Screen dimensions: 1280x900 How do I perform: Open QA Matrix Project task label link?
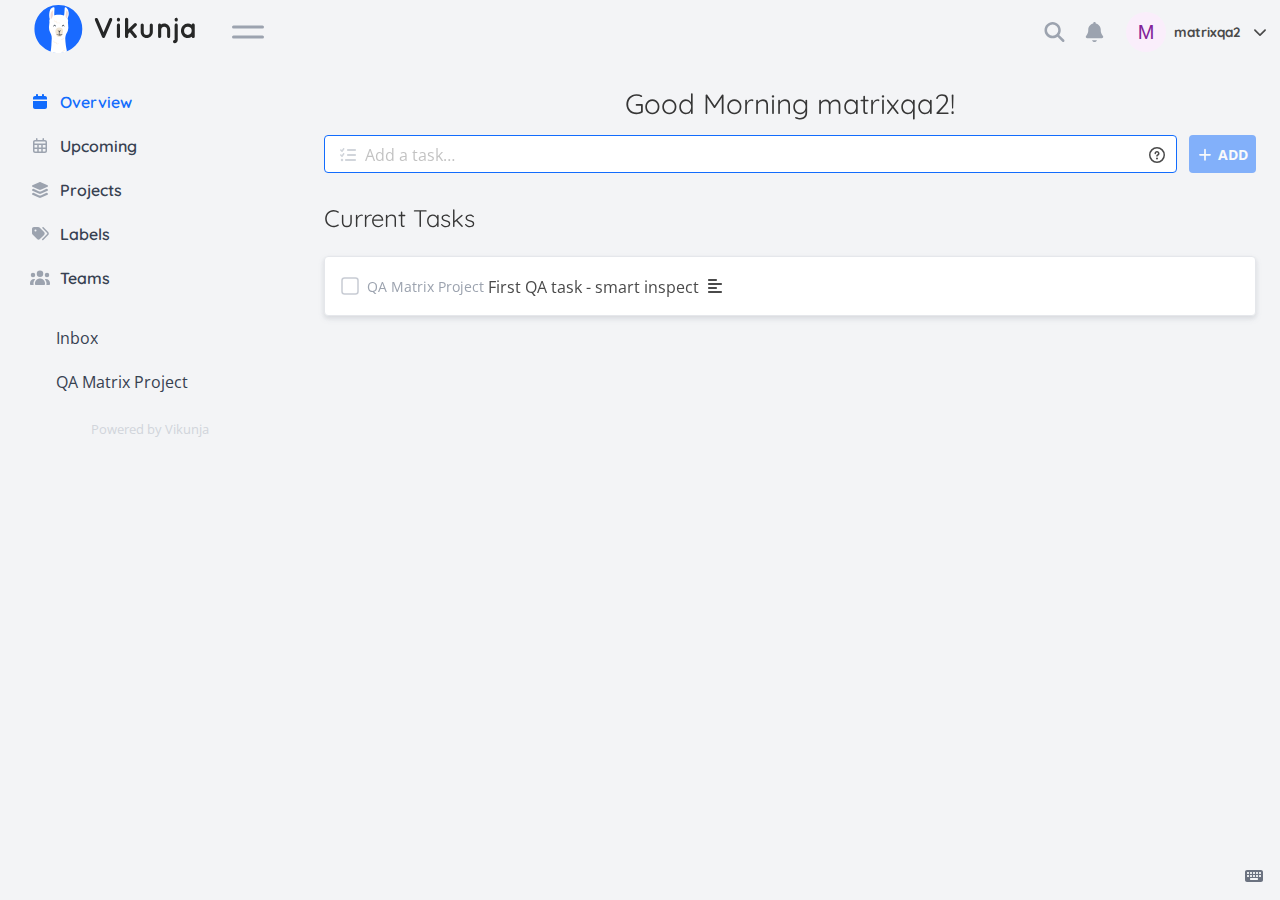[425, 287]
